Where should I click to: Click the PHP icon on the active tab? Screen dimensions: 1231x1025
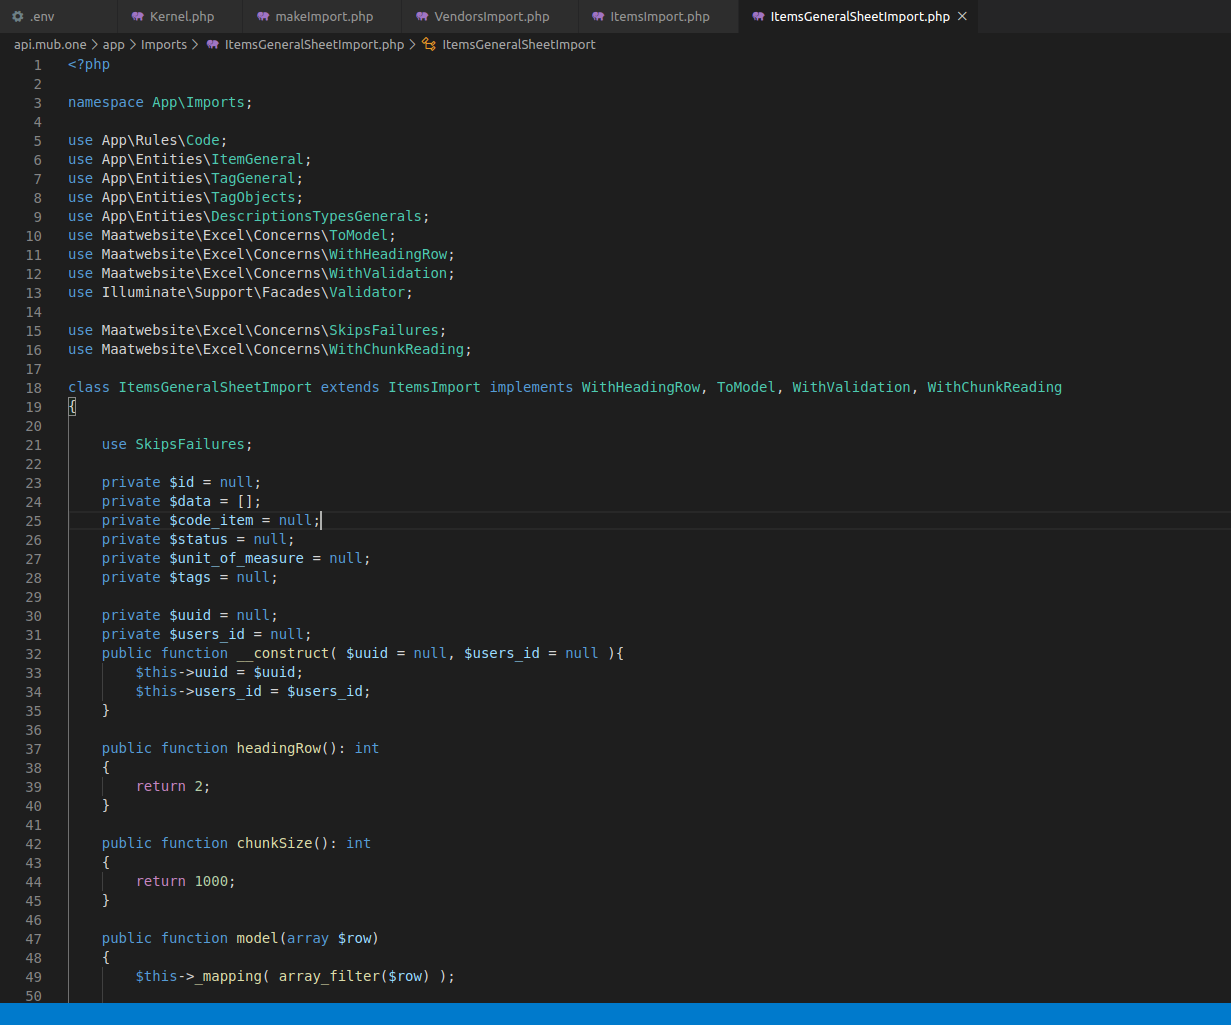tap(759, 16)
